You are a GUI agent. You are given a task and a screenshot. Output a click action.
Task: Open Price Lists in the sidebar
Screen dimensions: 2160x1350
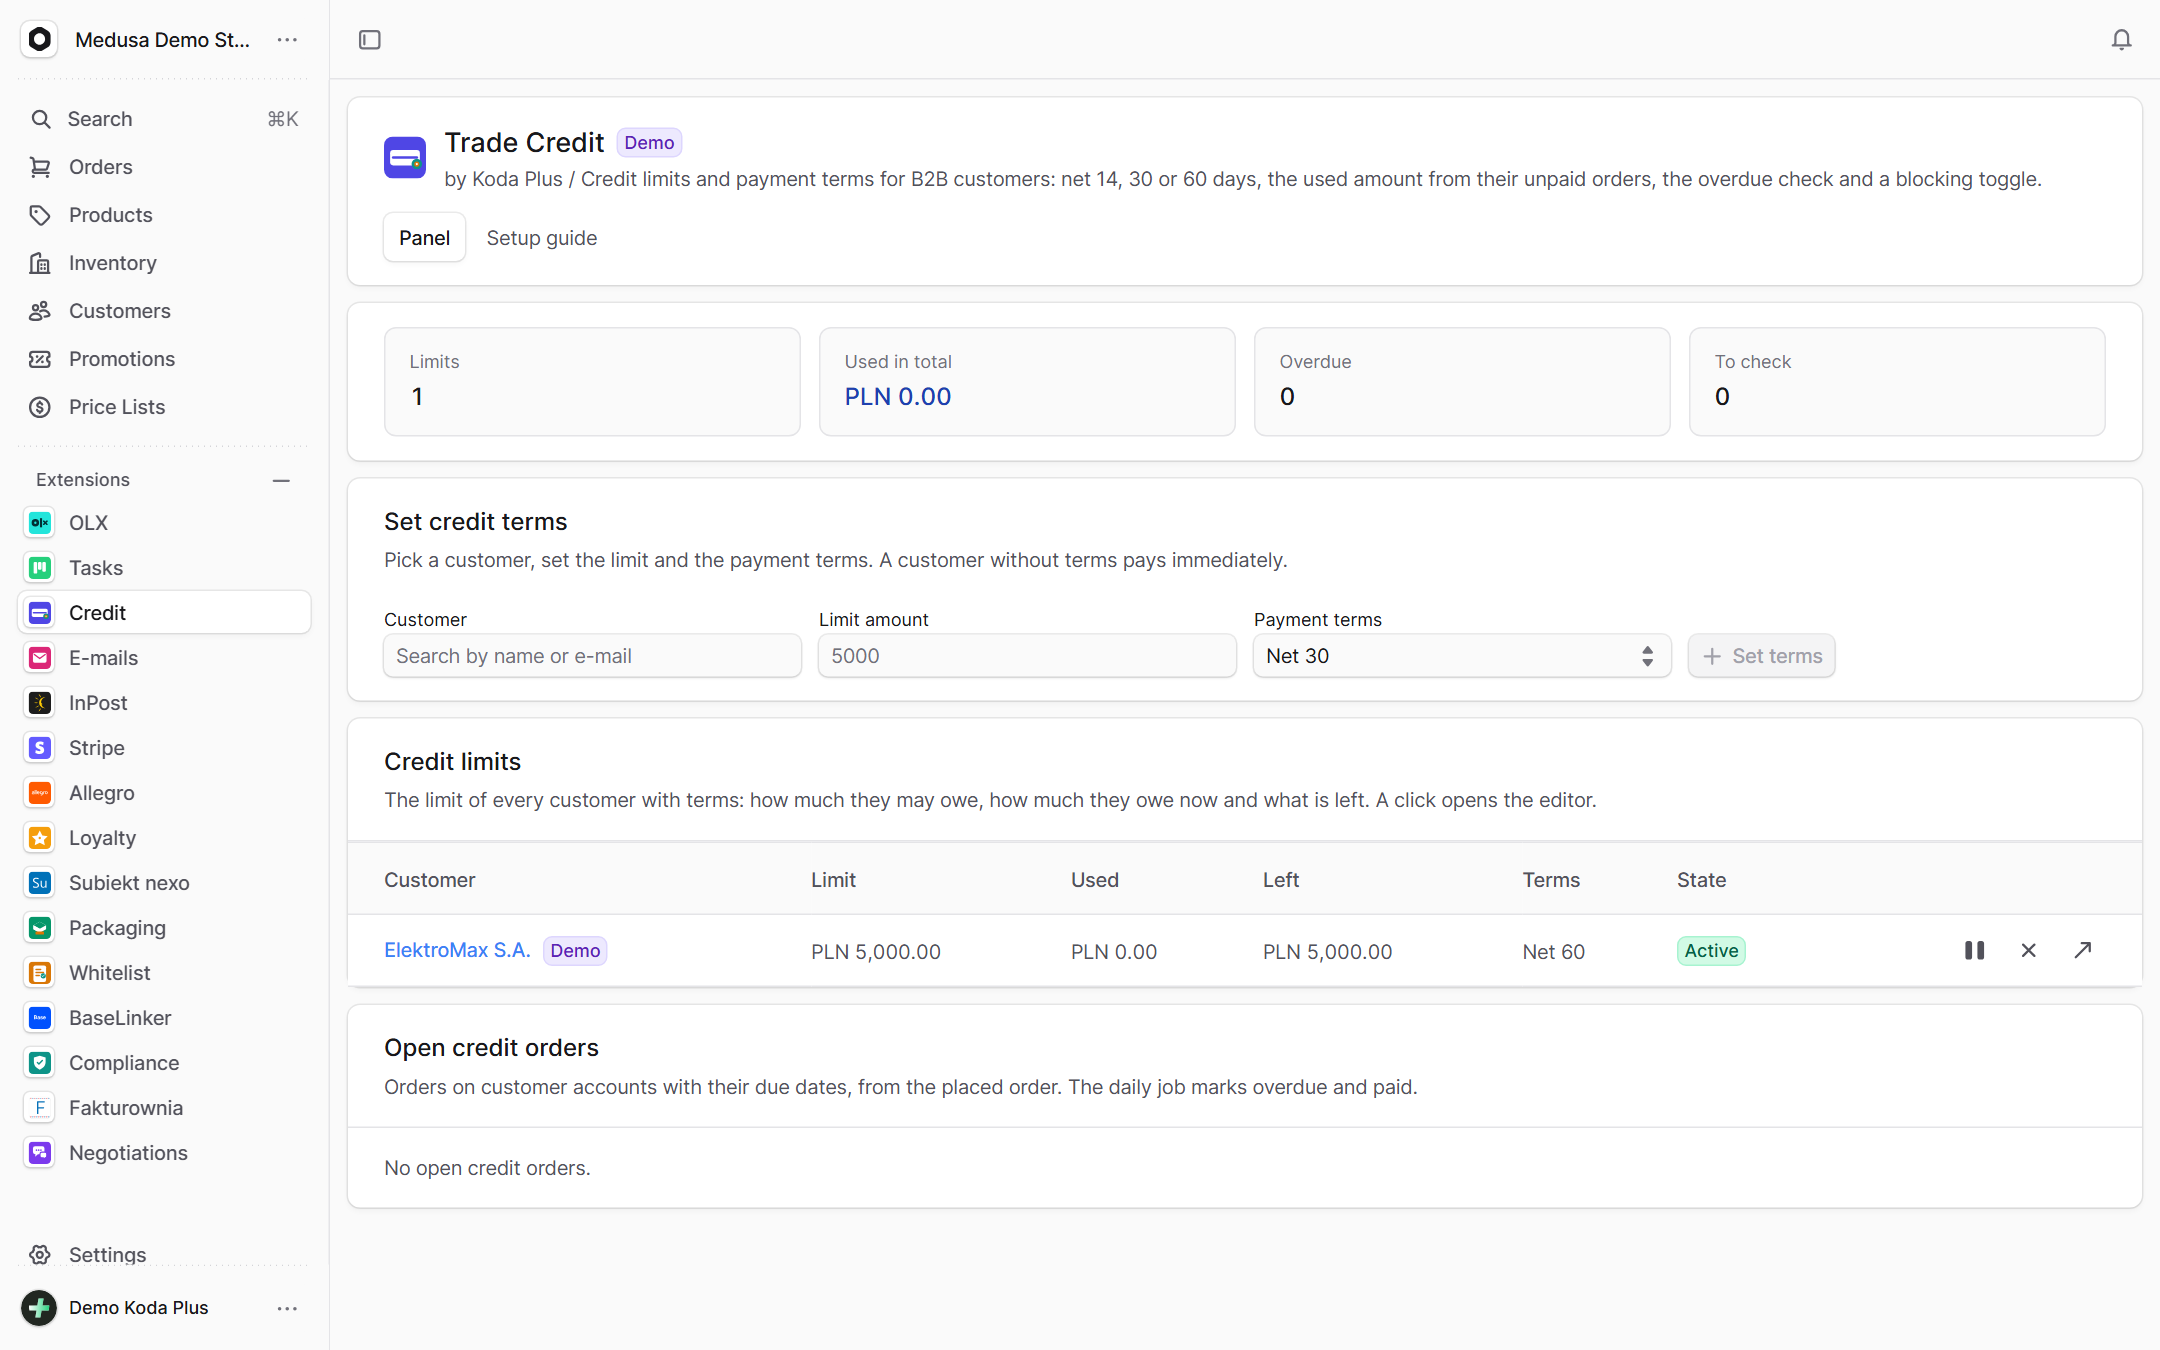pos(165,407)
